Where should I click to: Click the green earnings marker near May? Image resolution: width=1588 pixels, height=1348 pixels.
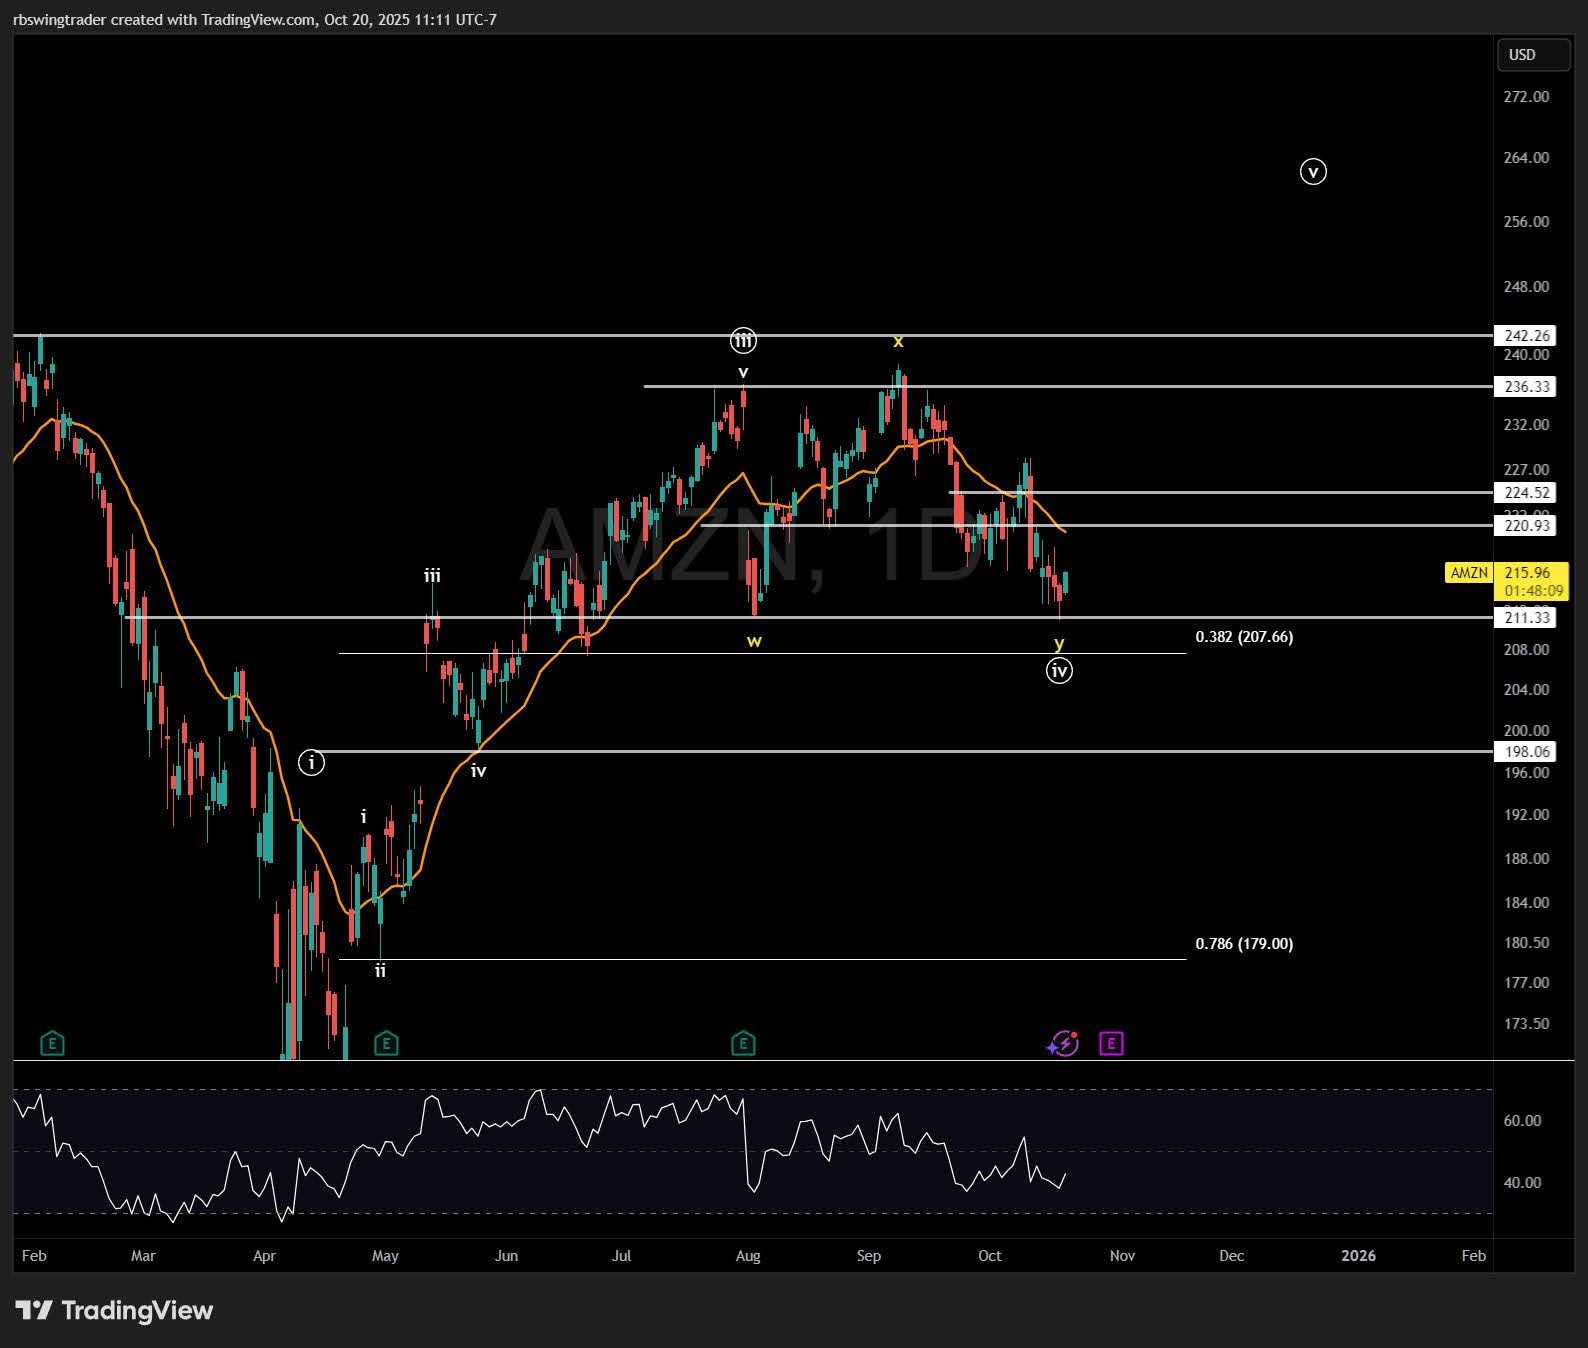(387, 1044)
